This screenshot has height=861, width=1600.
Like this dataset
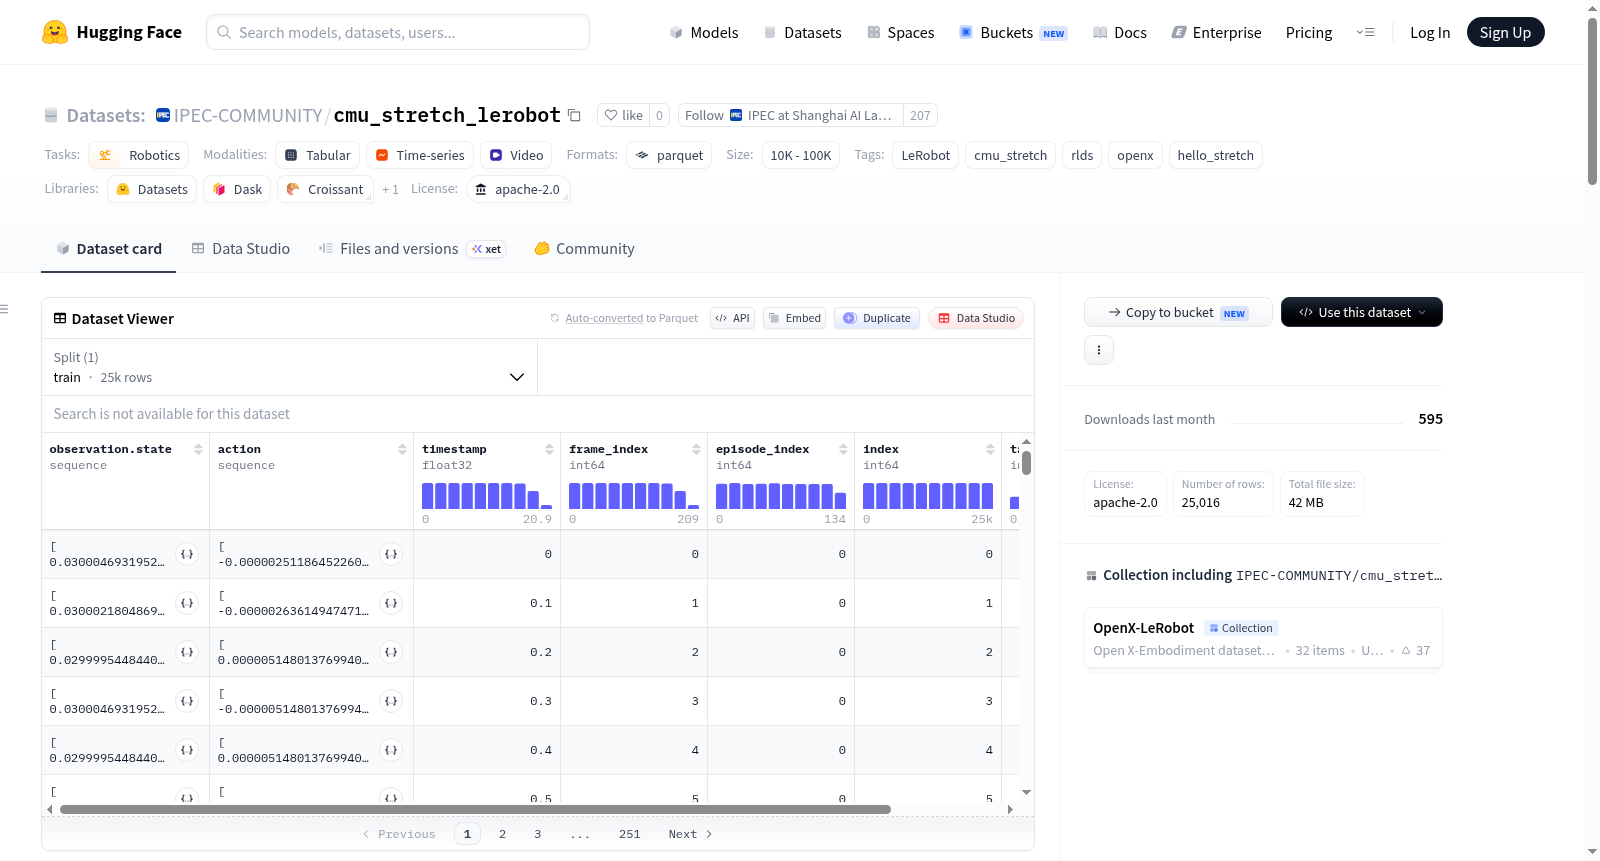(x=623, y=115)
